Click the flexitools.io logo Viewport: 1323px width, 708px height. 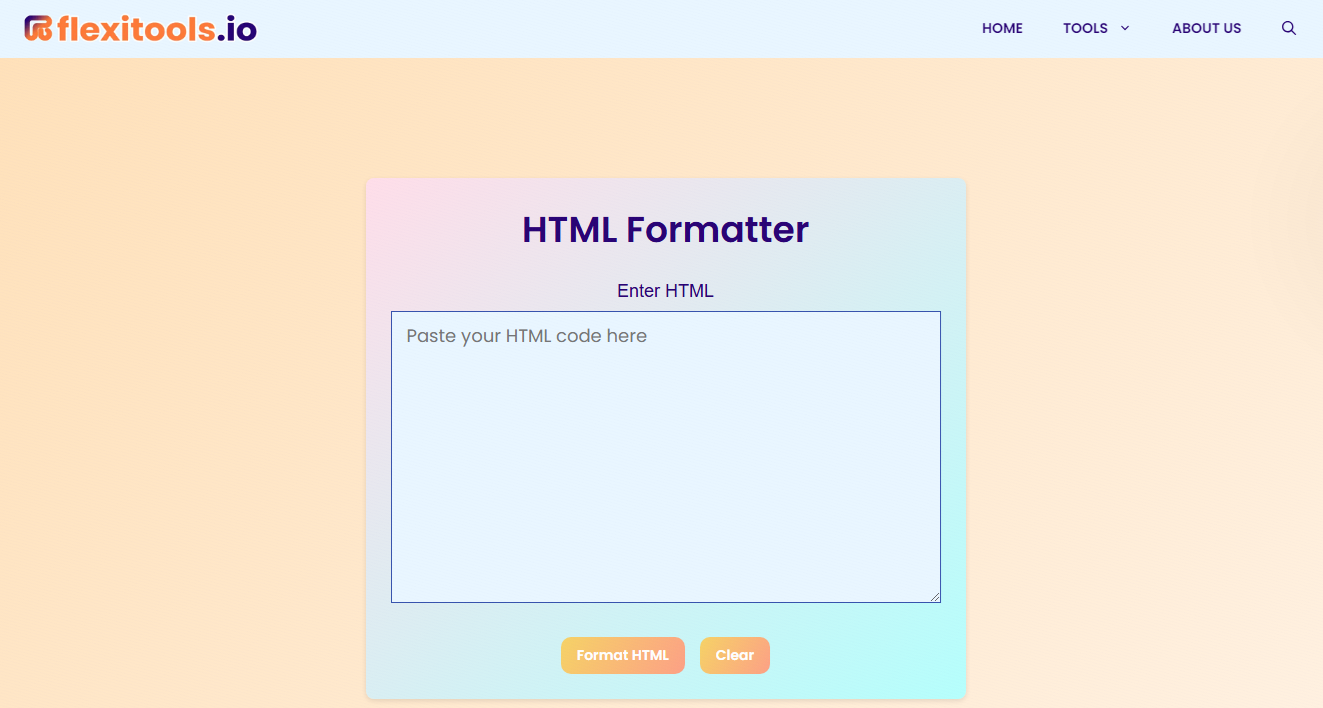(141, 29)
